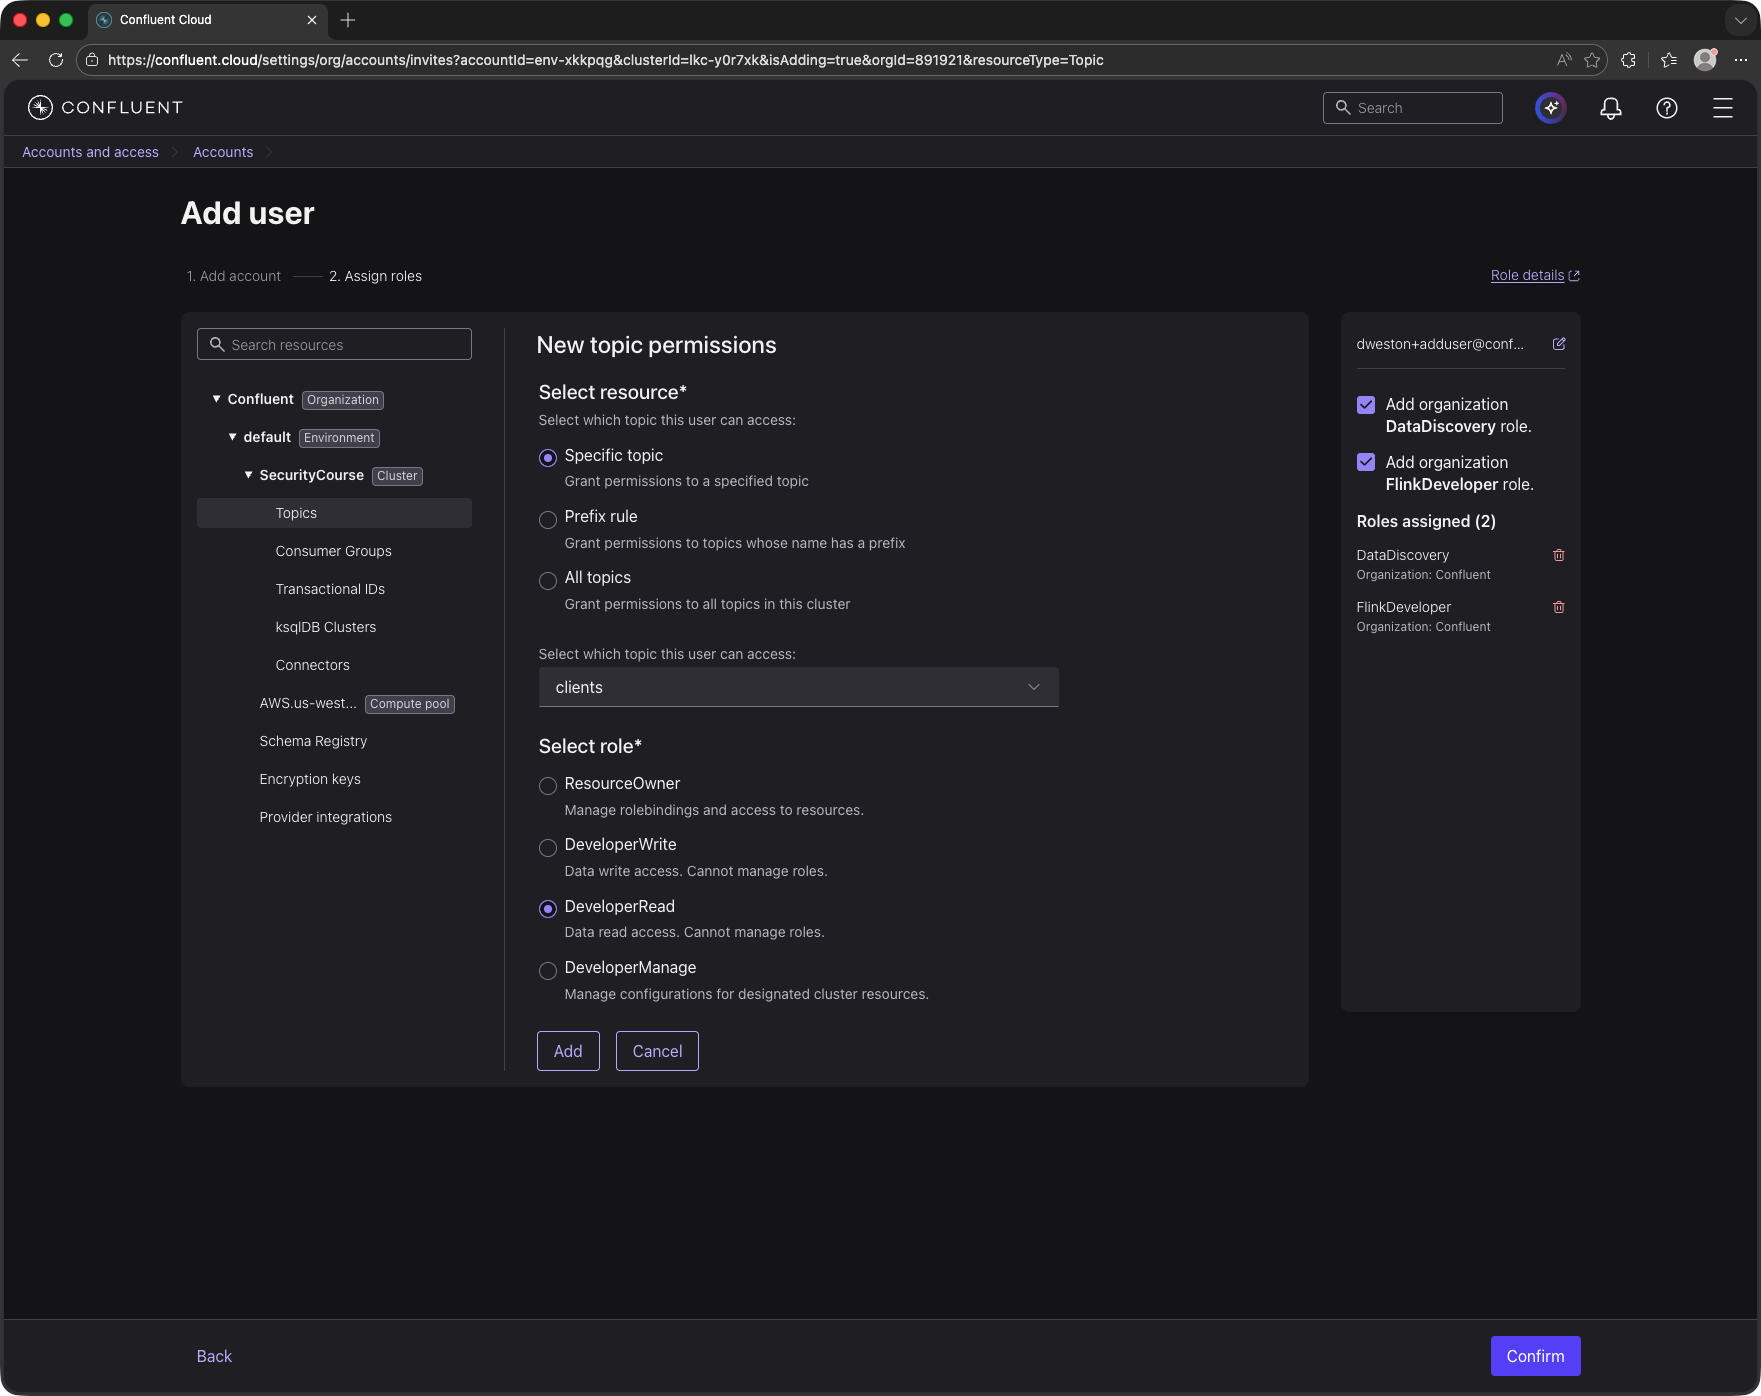Select the All topics radio button
The image size is (1761, 1396).
(x=548, y=581)
